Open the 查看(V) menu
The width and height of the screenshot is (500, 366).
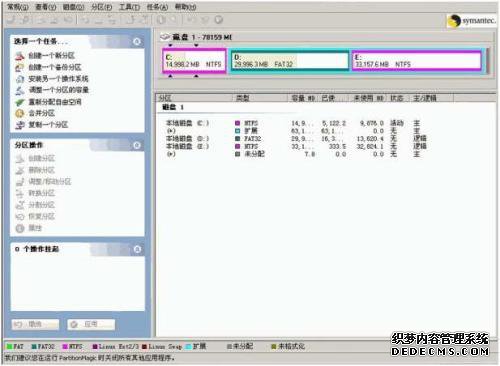coord(46,7)
